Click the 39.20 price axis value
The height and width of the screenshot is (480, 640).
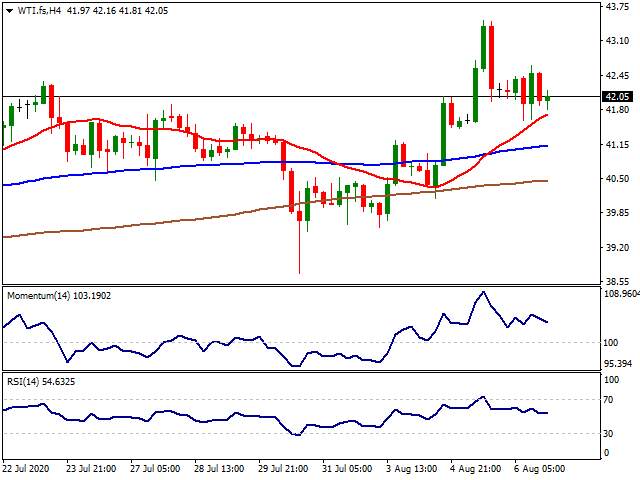(618, 247)
